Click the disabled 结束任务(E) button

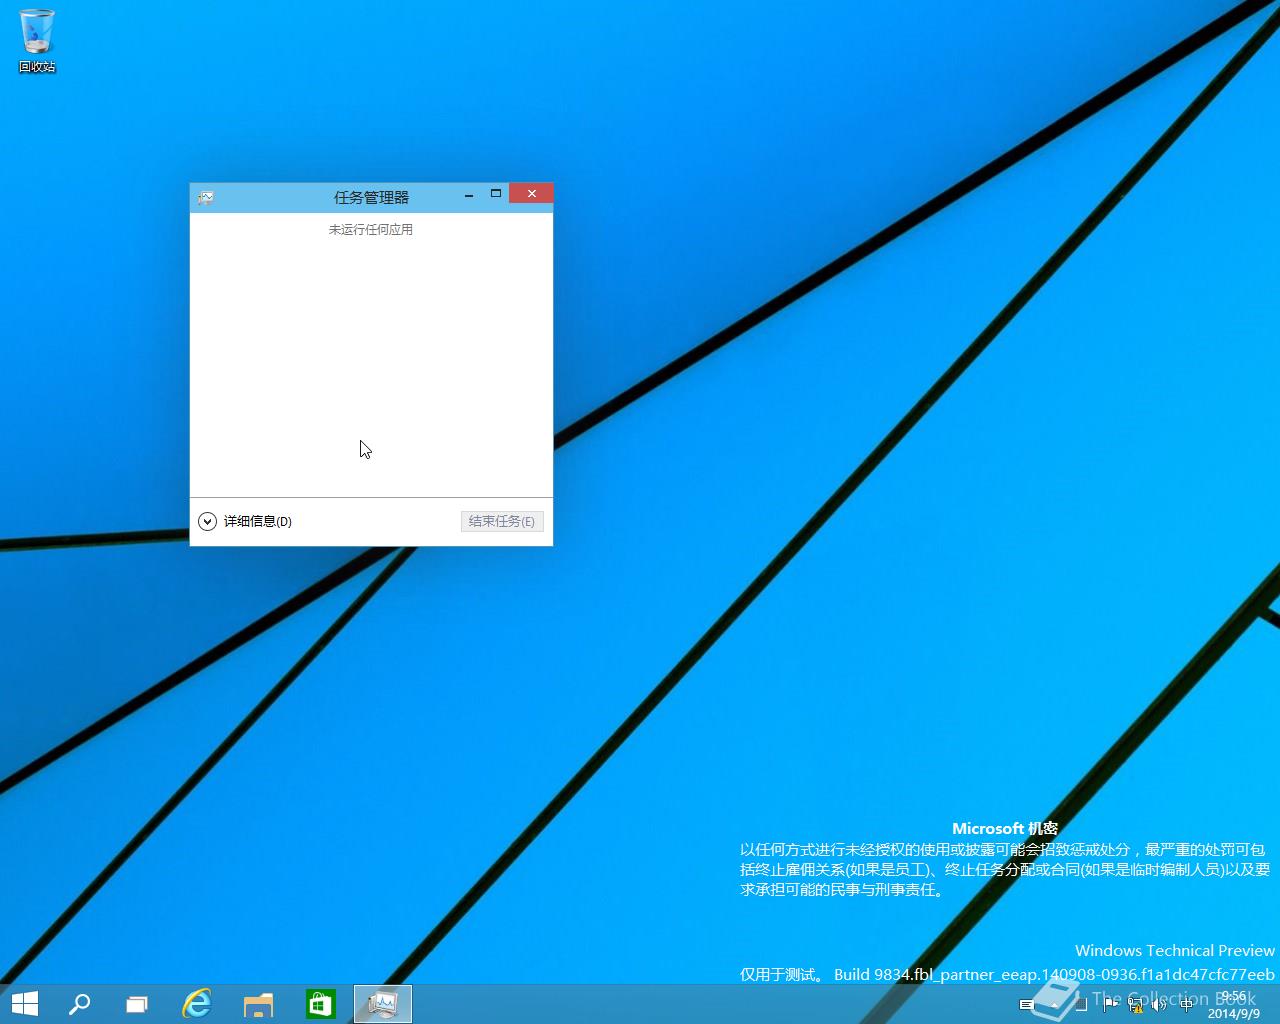(x=502, y=521)
